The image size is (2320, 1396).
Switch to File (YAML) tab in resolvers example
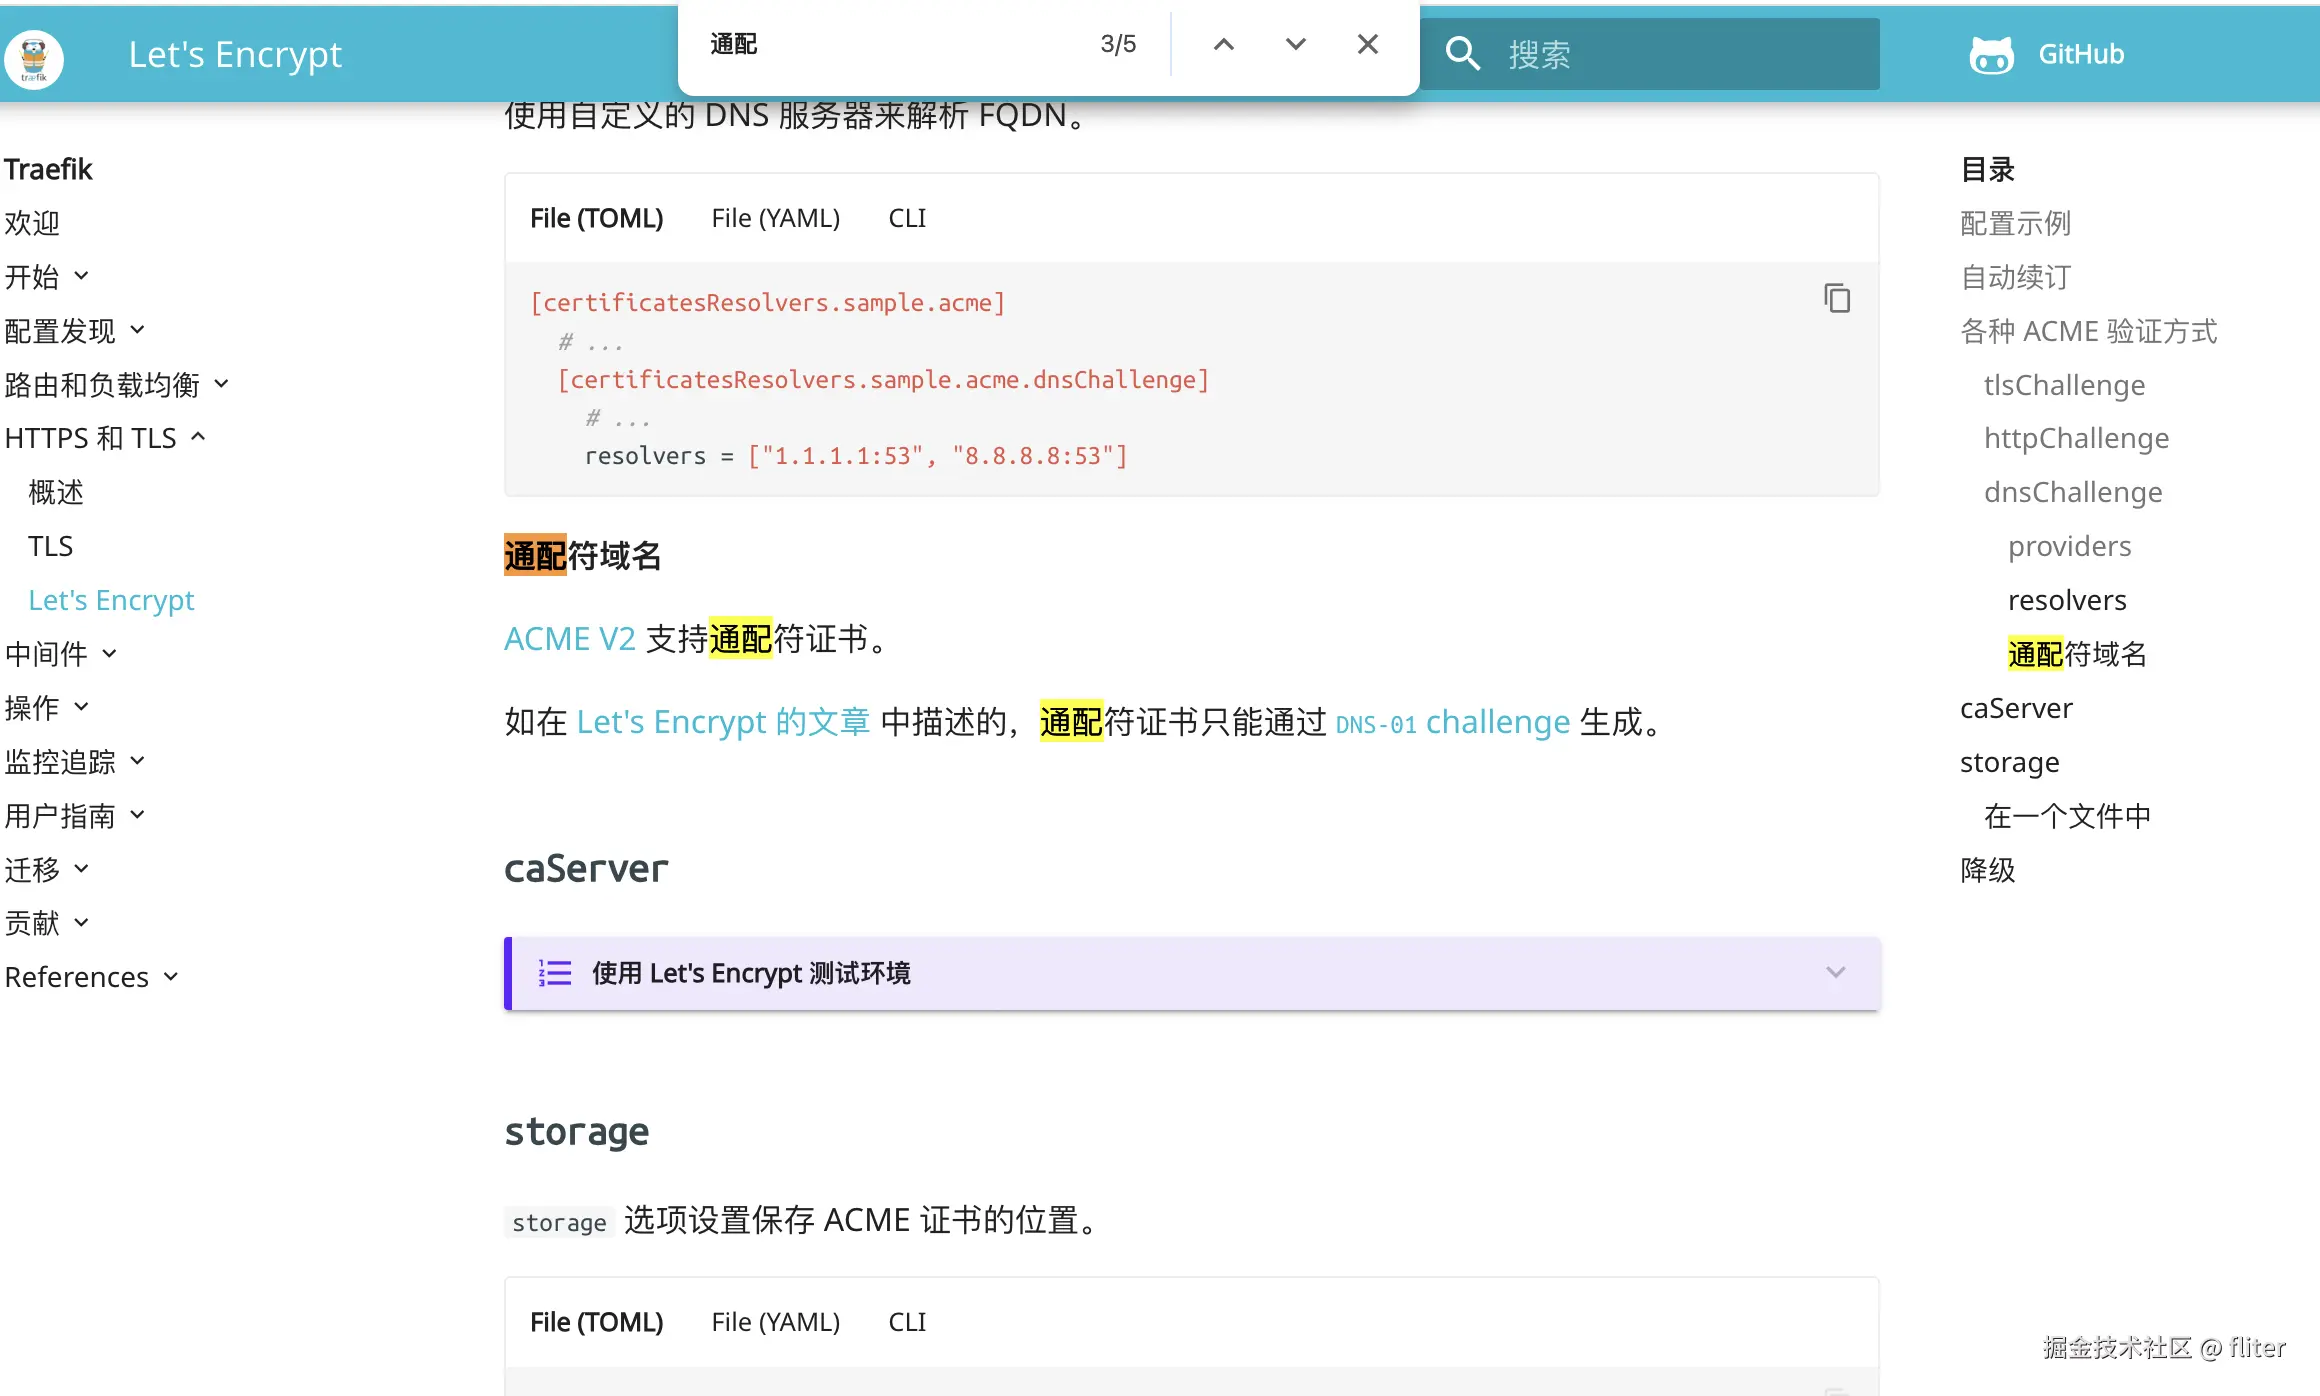tap(775, 218)
